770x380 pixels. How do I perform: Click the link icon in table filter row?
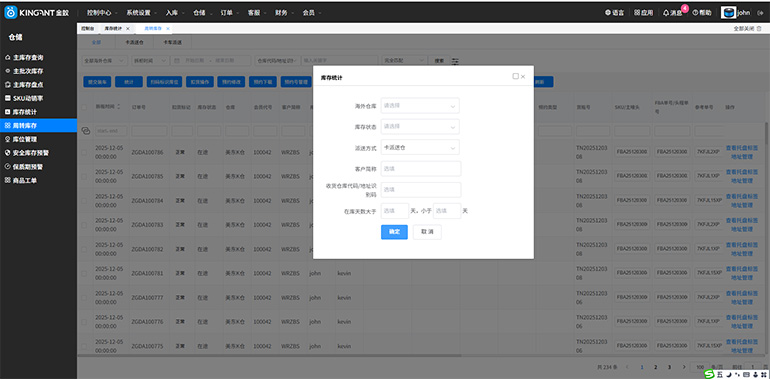85,131
